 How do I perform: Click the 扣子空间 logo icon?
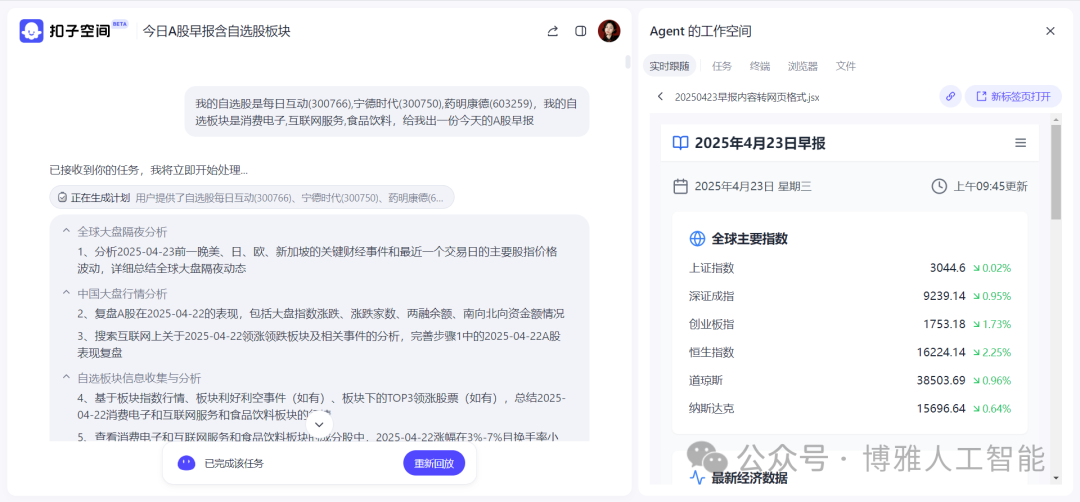(x=31, y=31)
